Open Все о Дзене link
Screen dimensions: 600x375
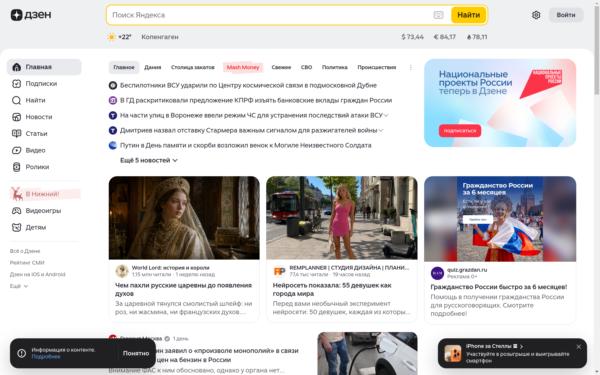pyautogui.click(x=25, y=251)
